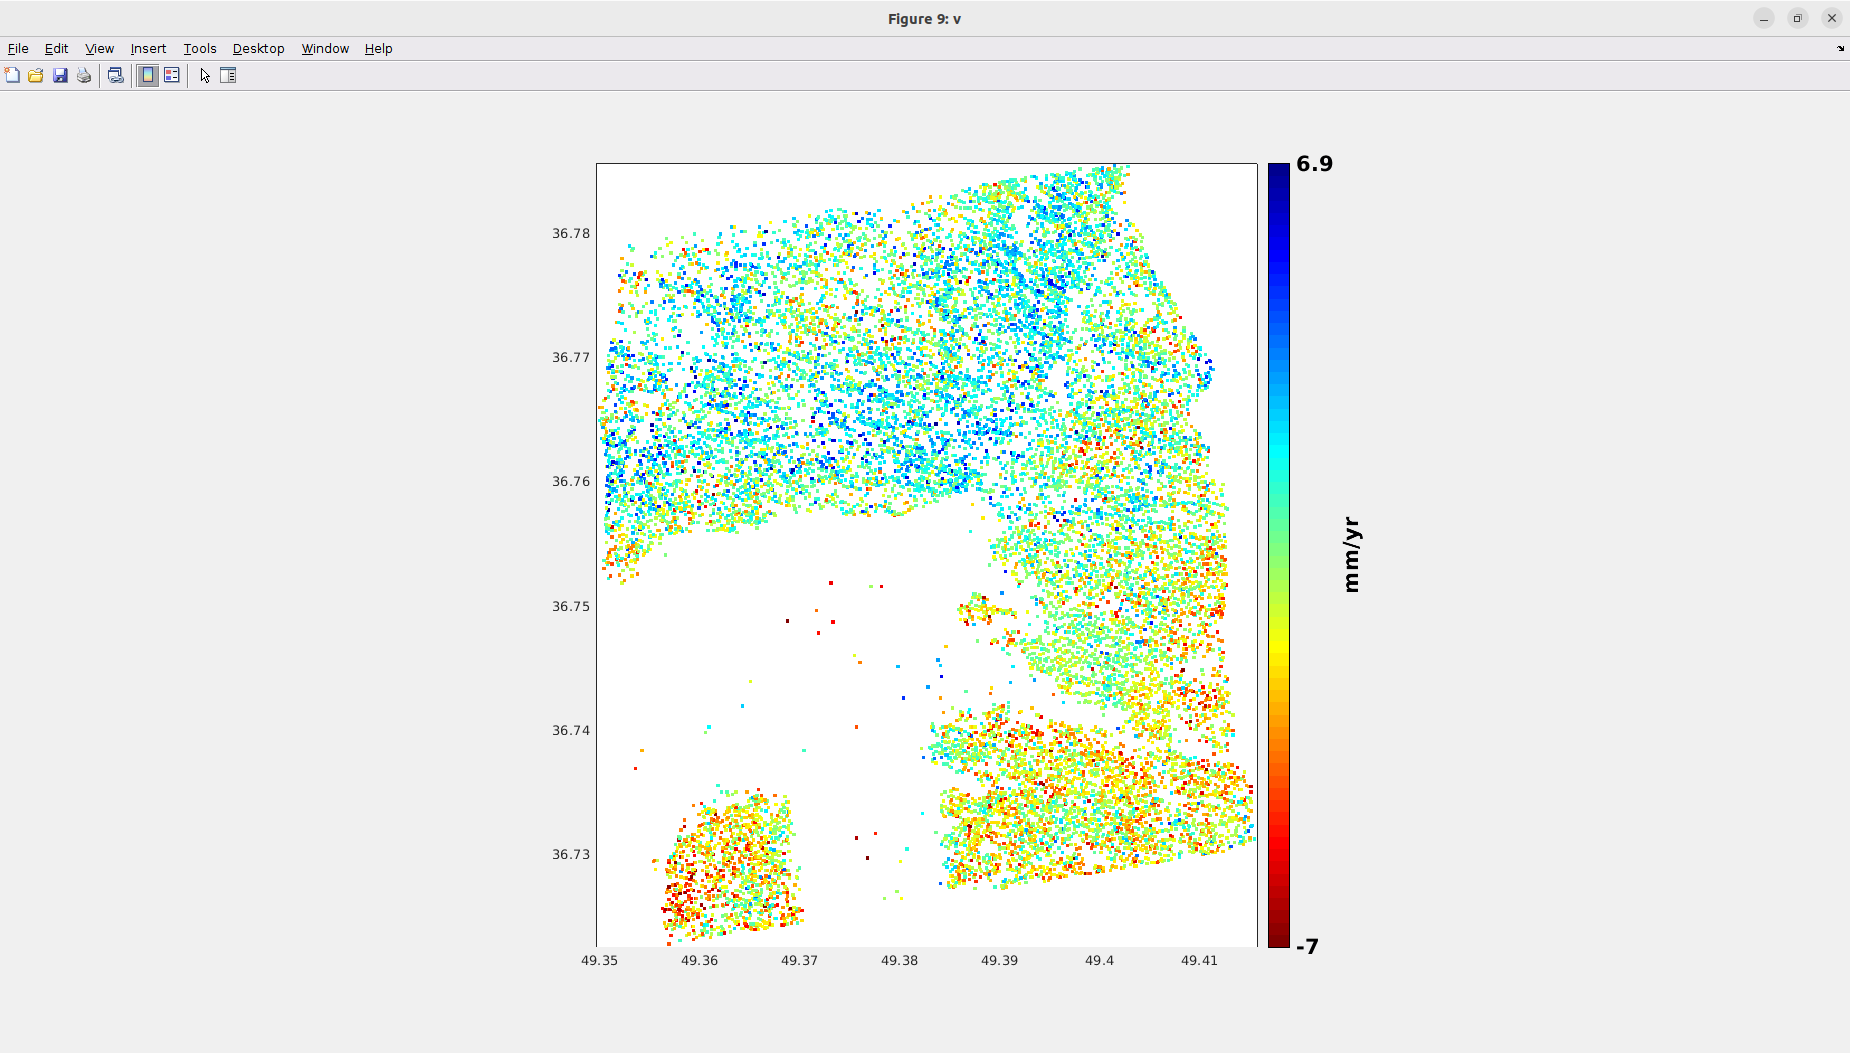Open the Edit menu
The image size is (1850, 1053).
point(56,48)
